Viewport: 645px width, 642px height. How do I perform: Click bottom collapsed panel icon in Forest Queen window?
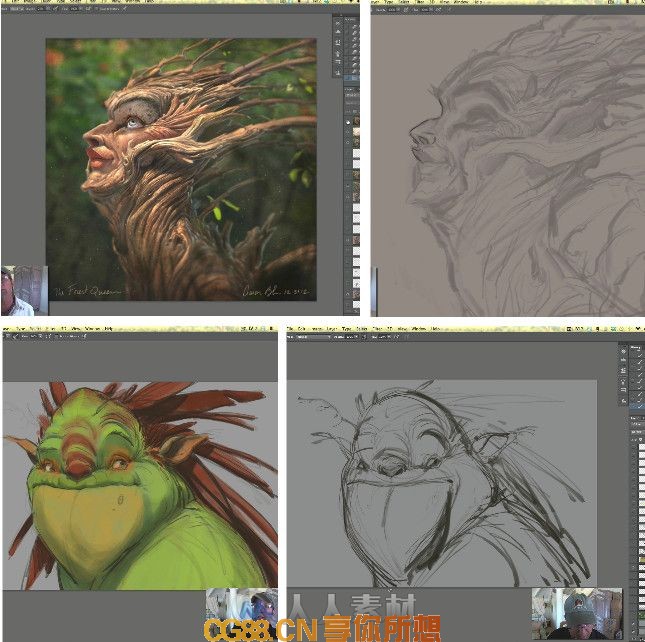338,73
